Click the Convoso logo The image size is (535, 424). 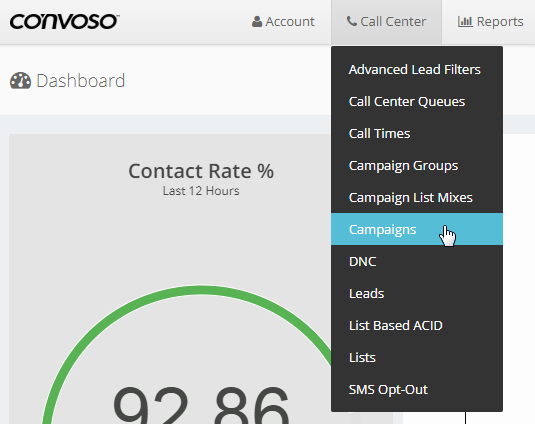click(64, 21)
